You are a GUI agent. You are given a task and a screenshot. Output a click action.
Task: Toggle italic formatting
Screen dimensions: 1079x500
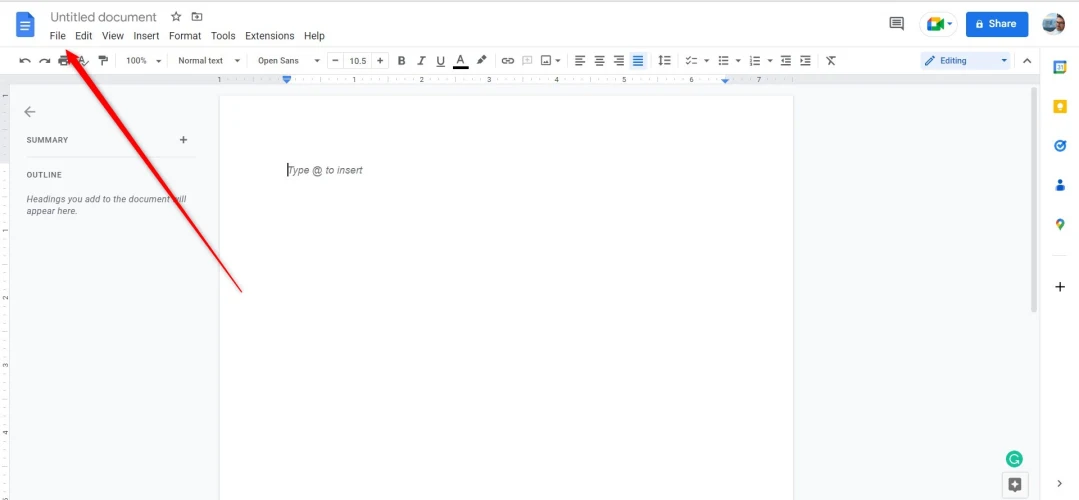coord(421,61)
